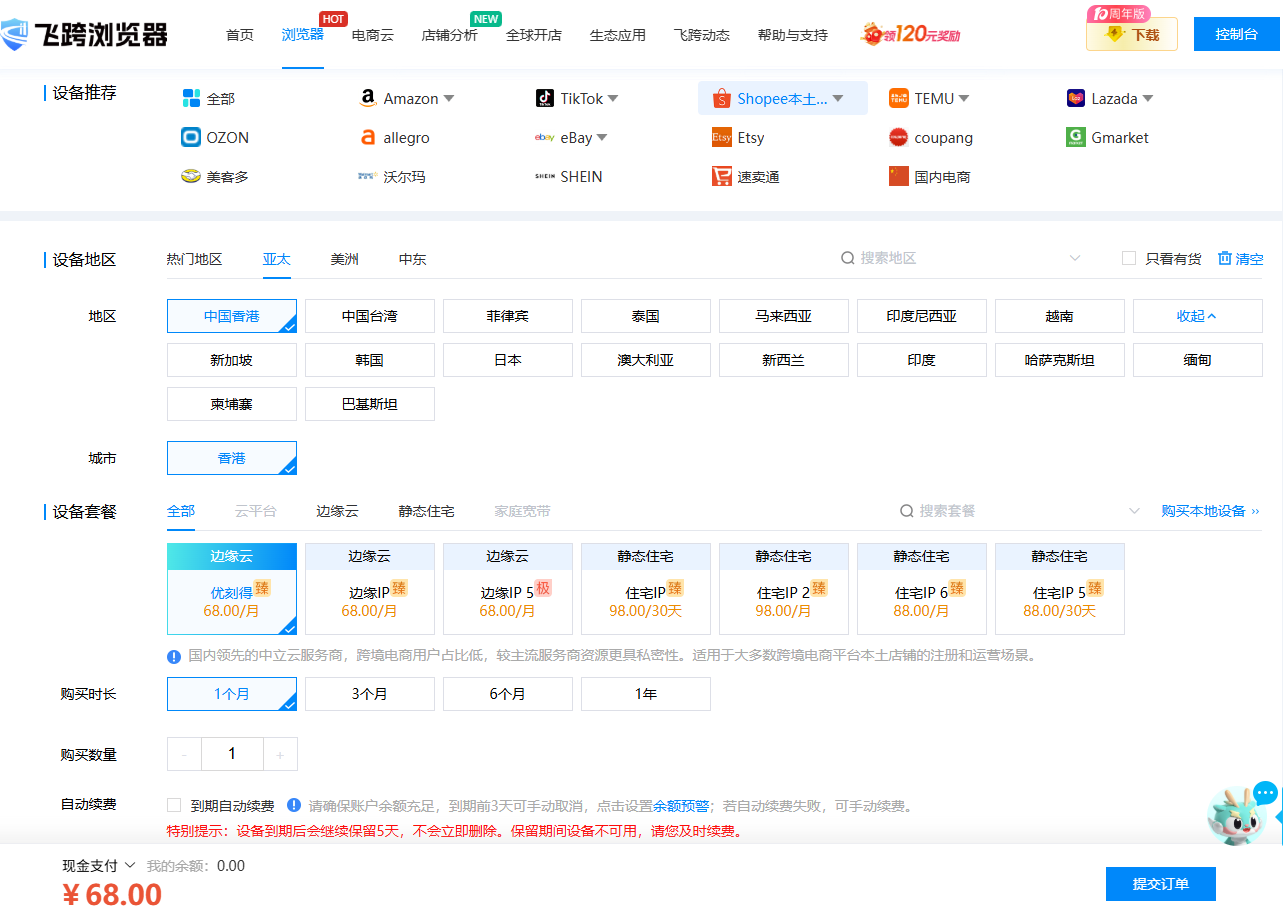The image size is (1283, 911).
Task: Increase purchase quantity with plus button
Action: (280, 755)
